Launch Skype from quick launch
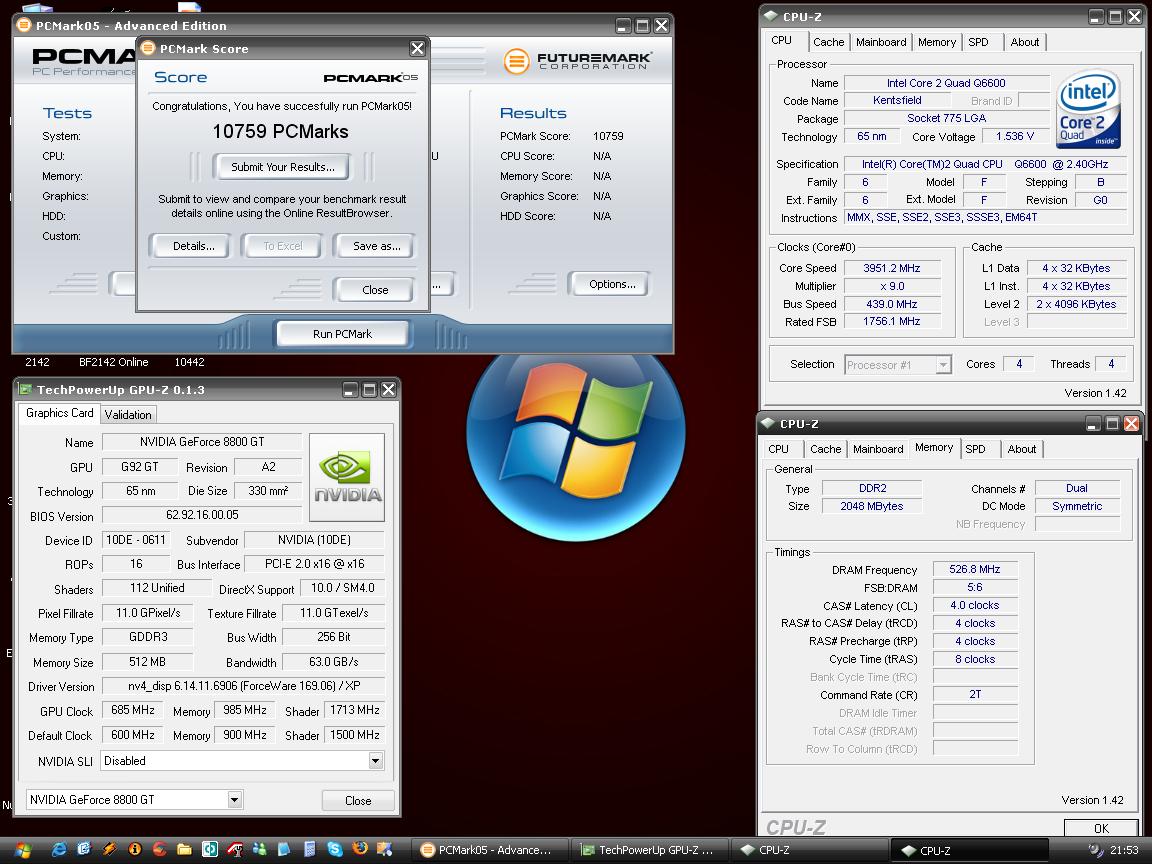This screenshot has height=864, width=1152. [x=335, y=849]
